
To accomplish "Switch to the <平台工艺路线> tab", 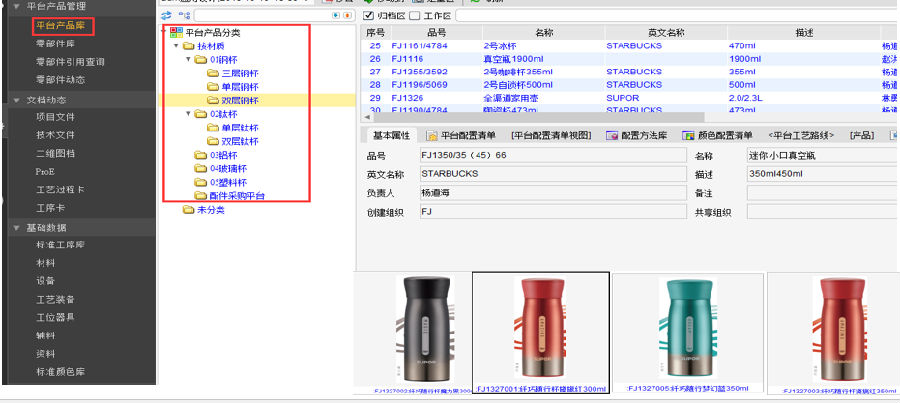I will click(801, 135).
